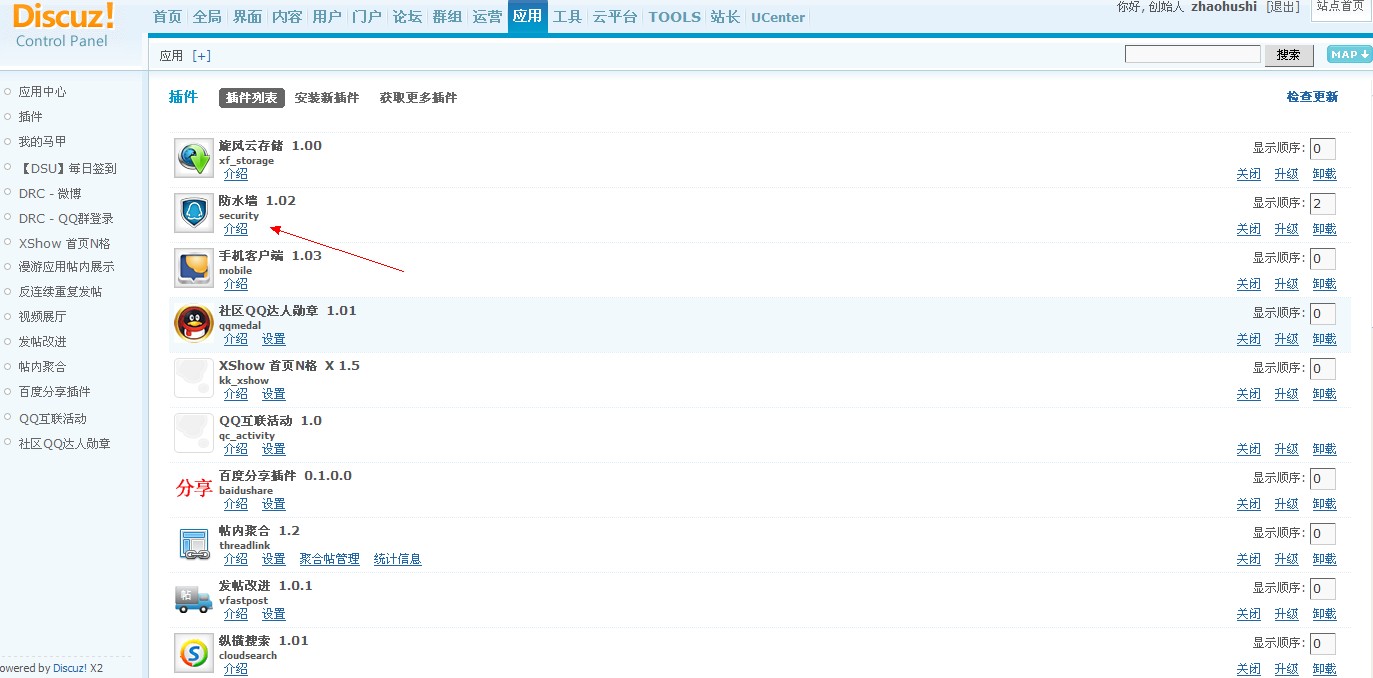Switch to the 插件列表 tab
1373x678 pixels.
pos(252,98)
